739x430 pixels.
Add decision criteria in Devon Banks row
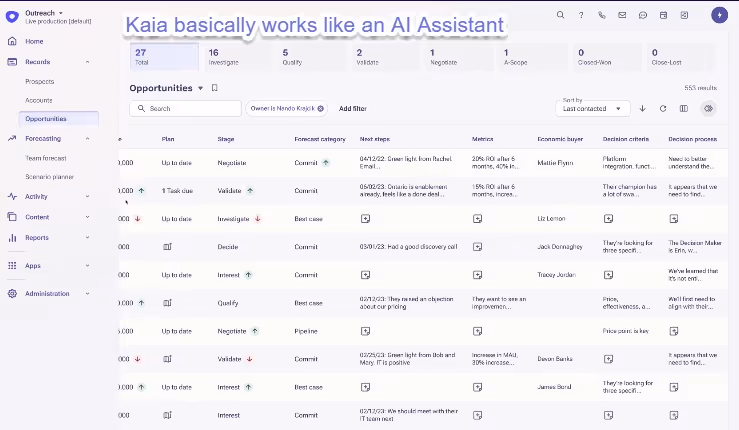(x=608, y=359)
